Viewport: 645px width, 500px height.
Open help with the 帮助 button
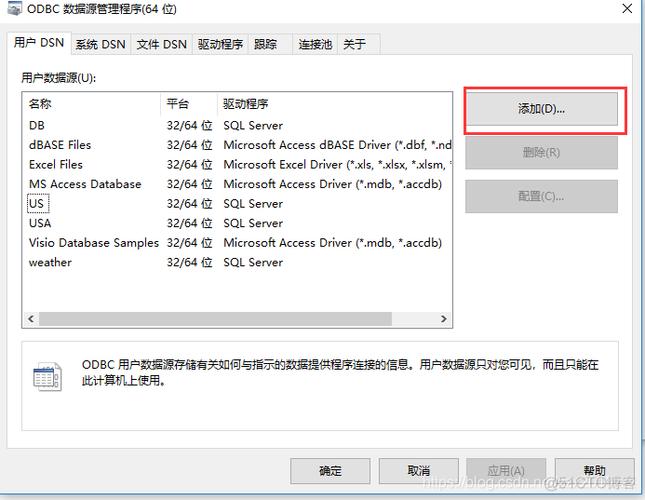[x=594, y=471]
